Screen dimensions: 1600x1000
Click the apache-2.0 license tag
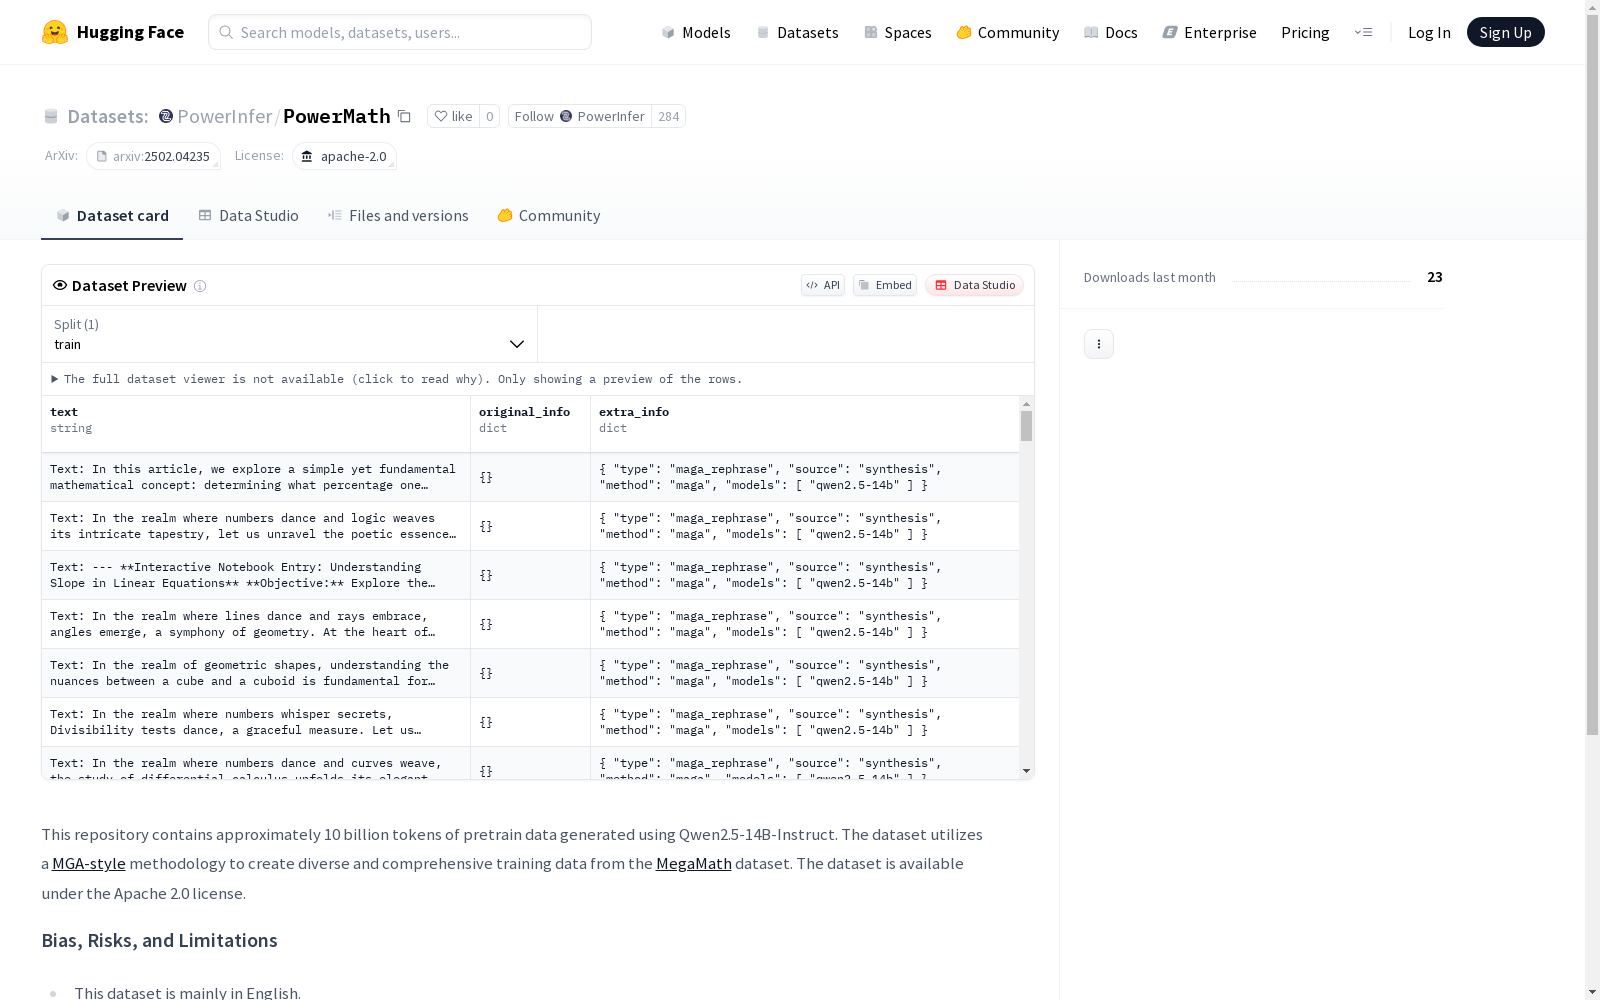point(344,156)
